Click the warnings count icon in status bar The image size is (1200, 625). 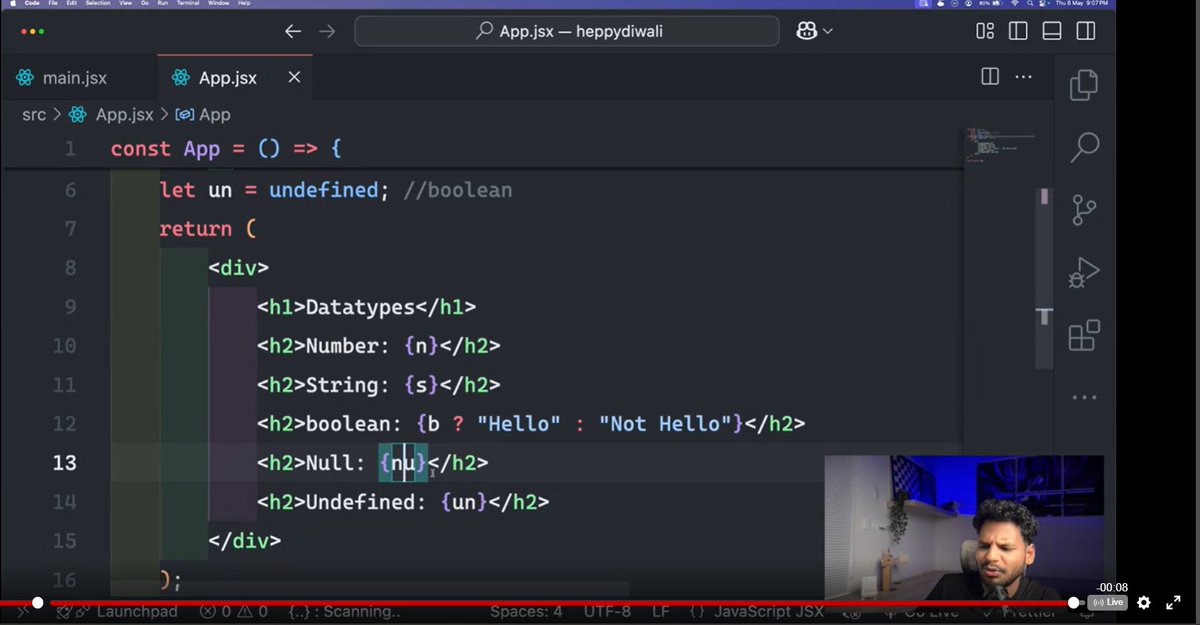(x=246, y=611)
